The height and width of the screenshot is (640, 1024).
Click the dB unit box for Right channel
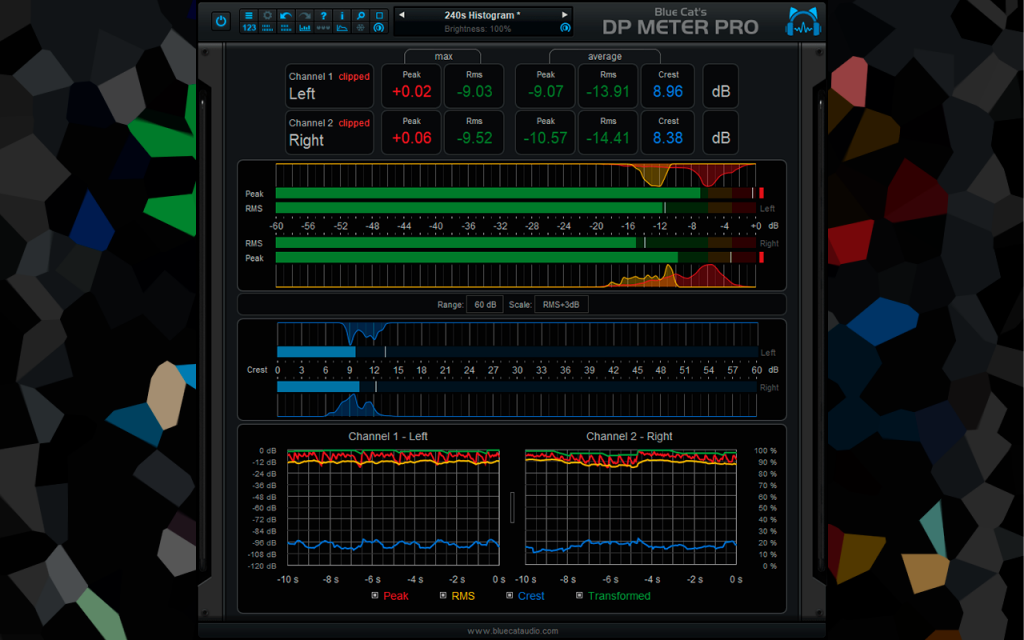click(x=720, y=132)
